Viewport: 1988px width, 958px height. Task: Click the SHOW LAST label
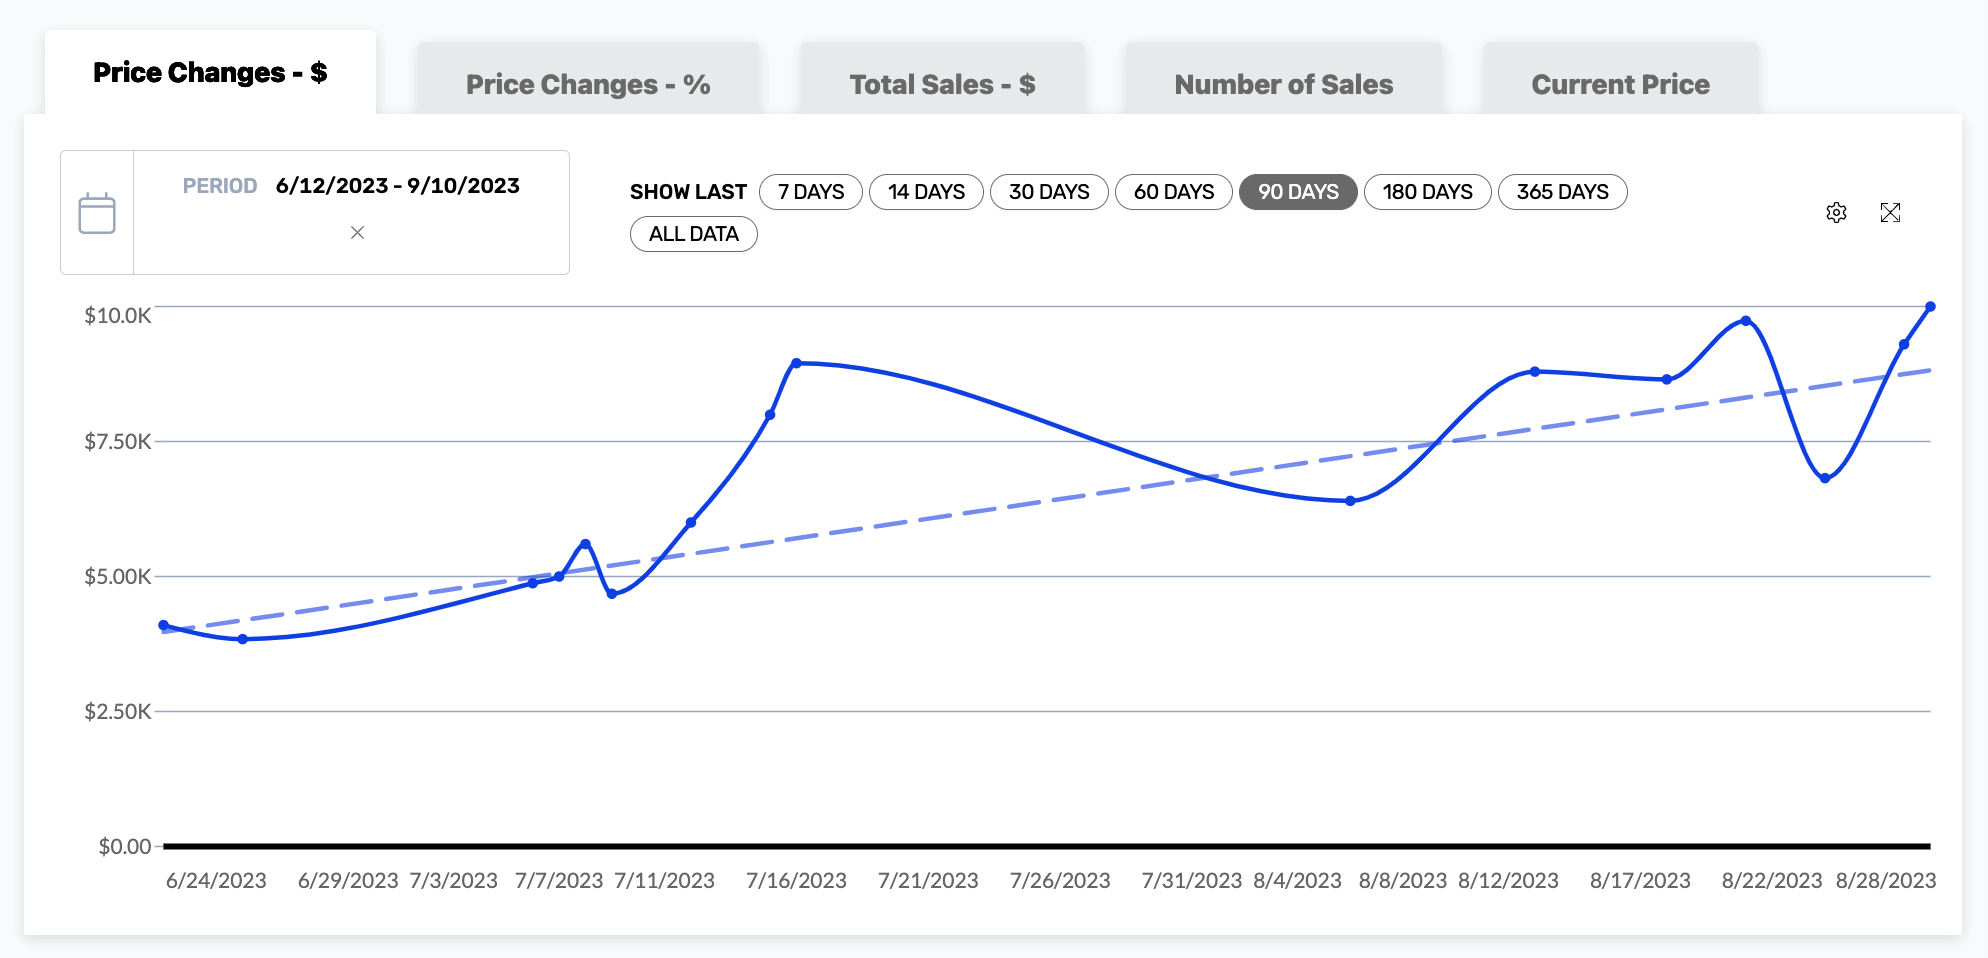tap(688, 192)
